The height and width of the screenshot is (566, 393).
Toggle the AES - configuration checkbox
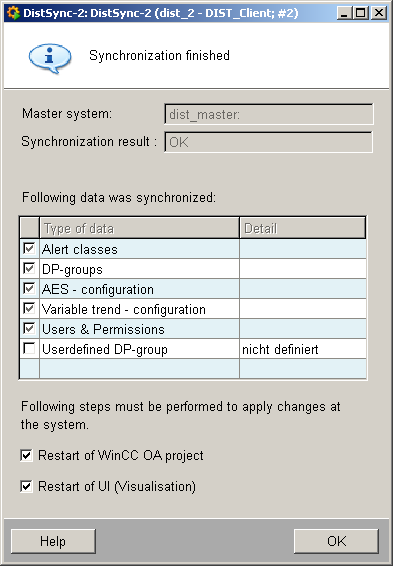pos(29,288)
